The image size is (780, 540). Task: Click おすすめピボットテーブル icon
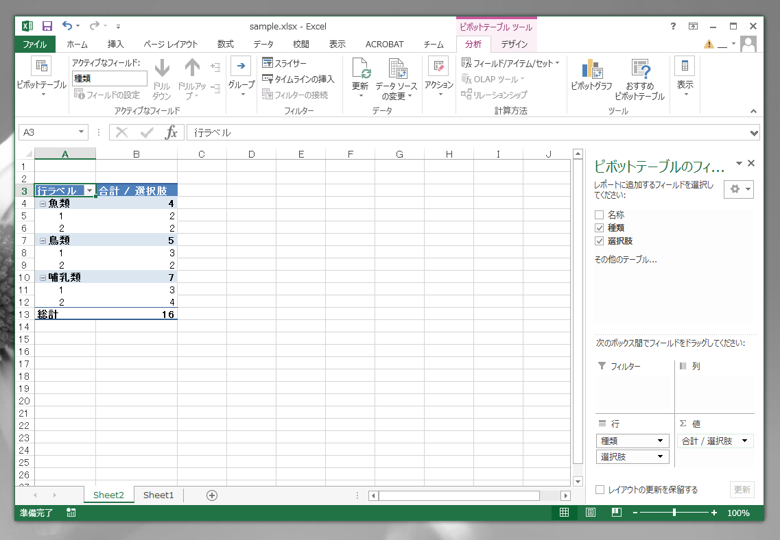tap(640, 69)
